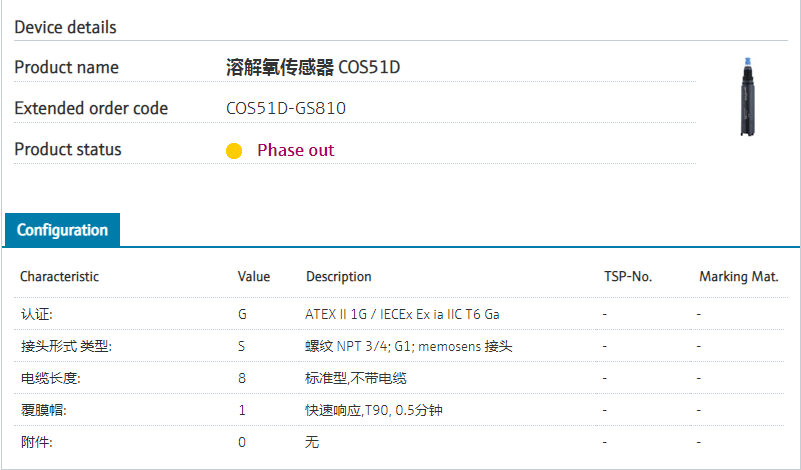Select the 附件 row
This screenshot has width=801, height=470.
point(38,442)
